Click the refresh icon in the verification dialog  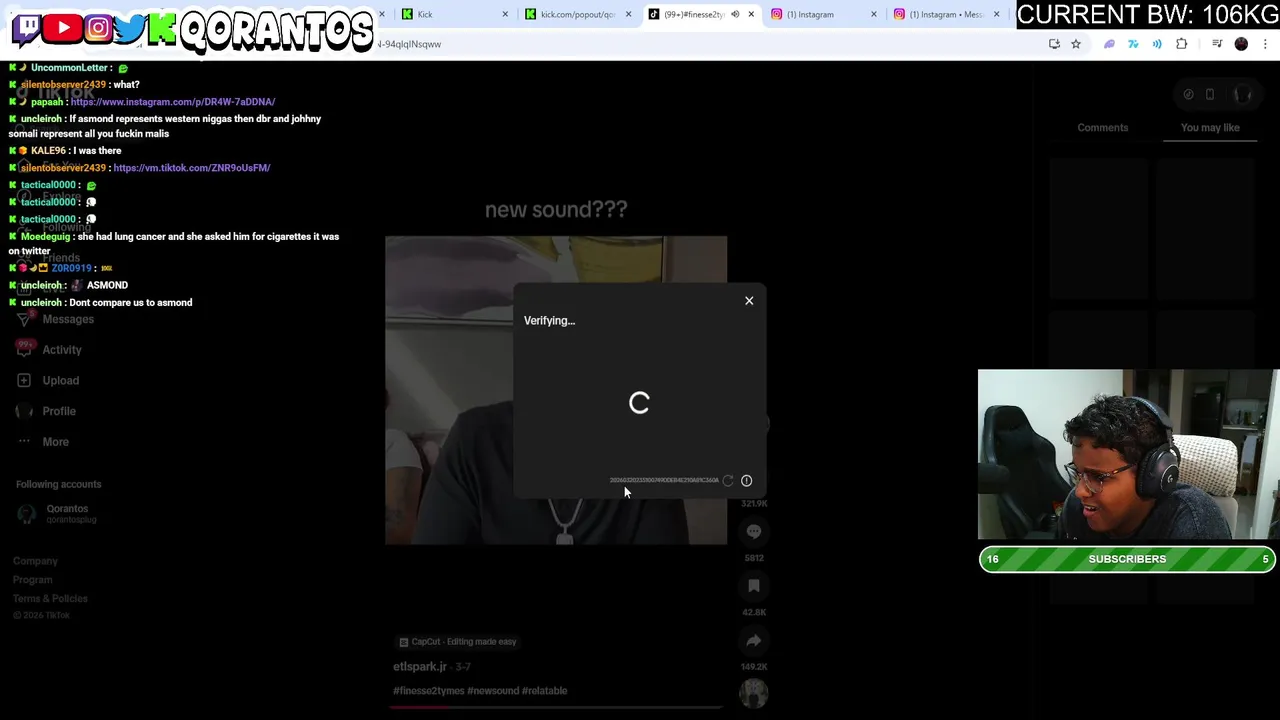(728, 481)
